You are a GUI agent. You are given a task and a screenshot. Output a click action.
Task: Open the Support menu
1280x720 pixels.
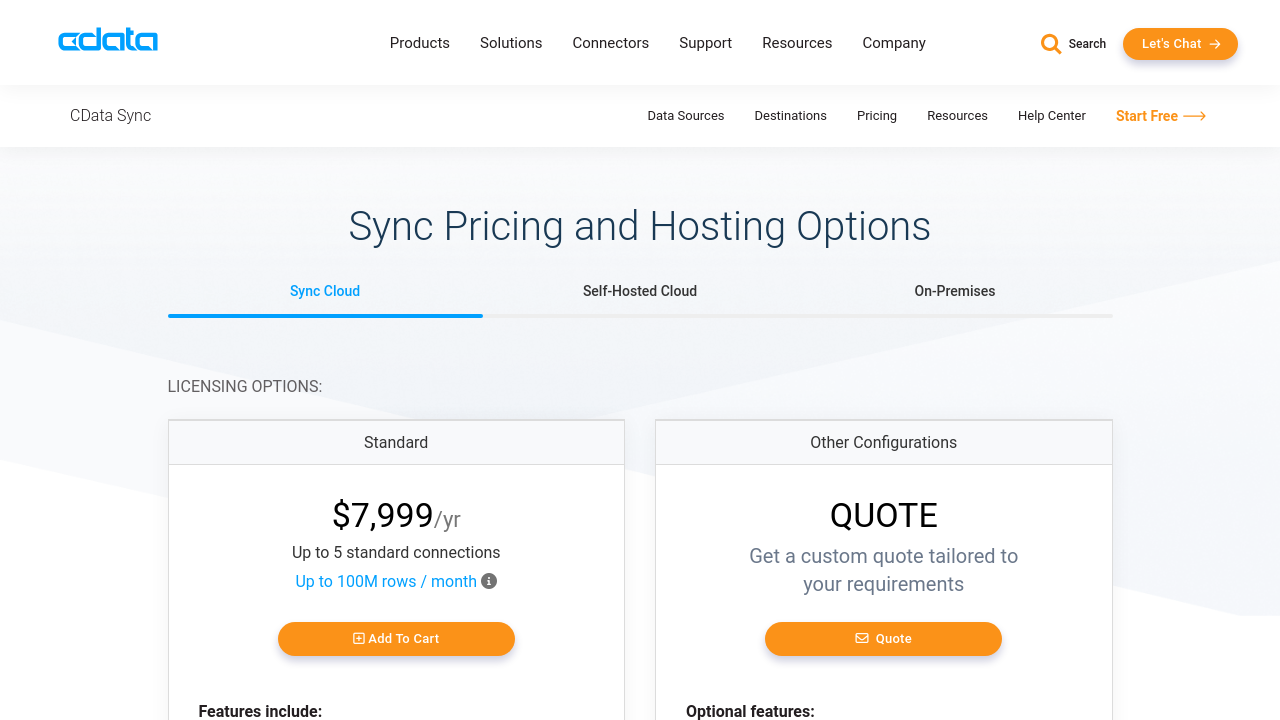pyautogui.click(x=705, y=43)
